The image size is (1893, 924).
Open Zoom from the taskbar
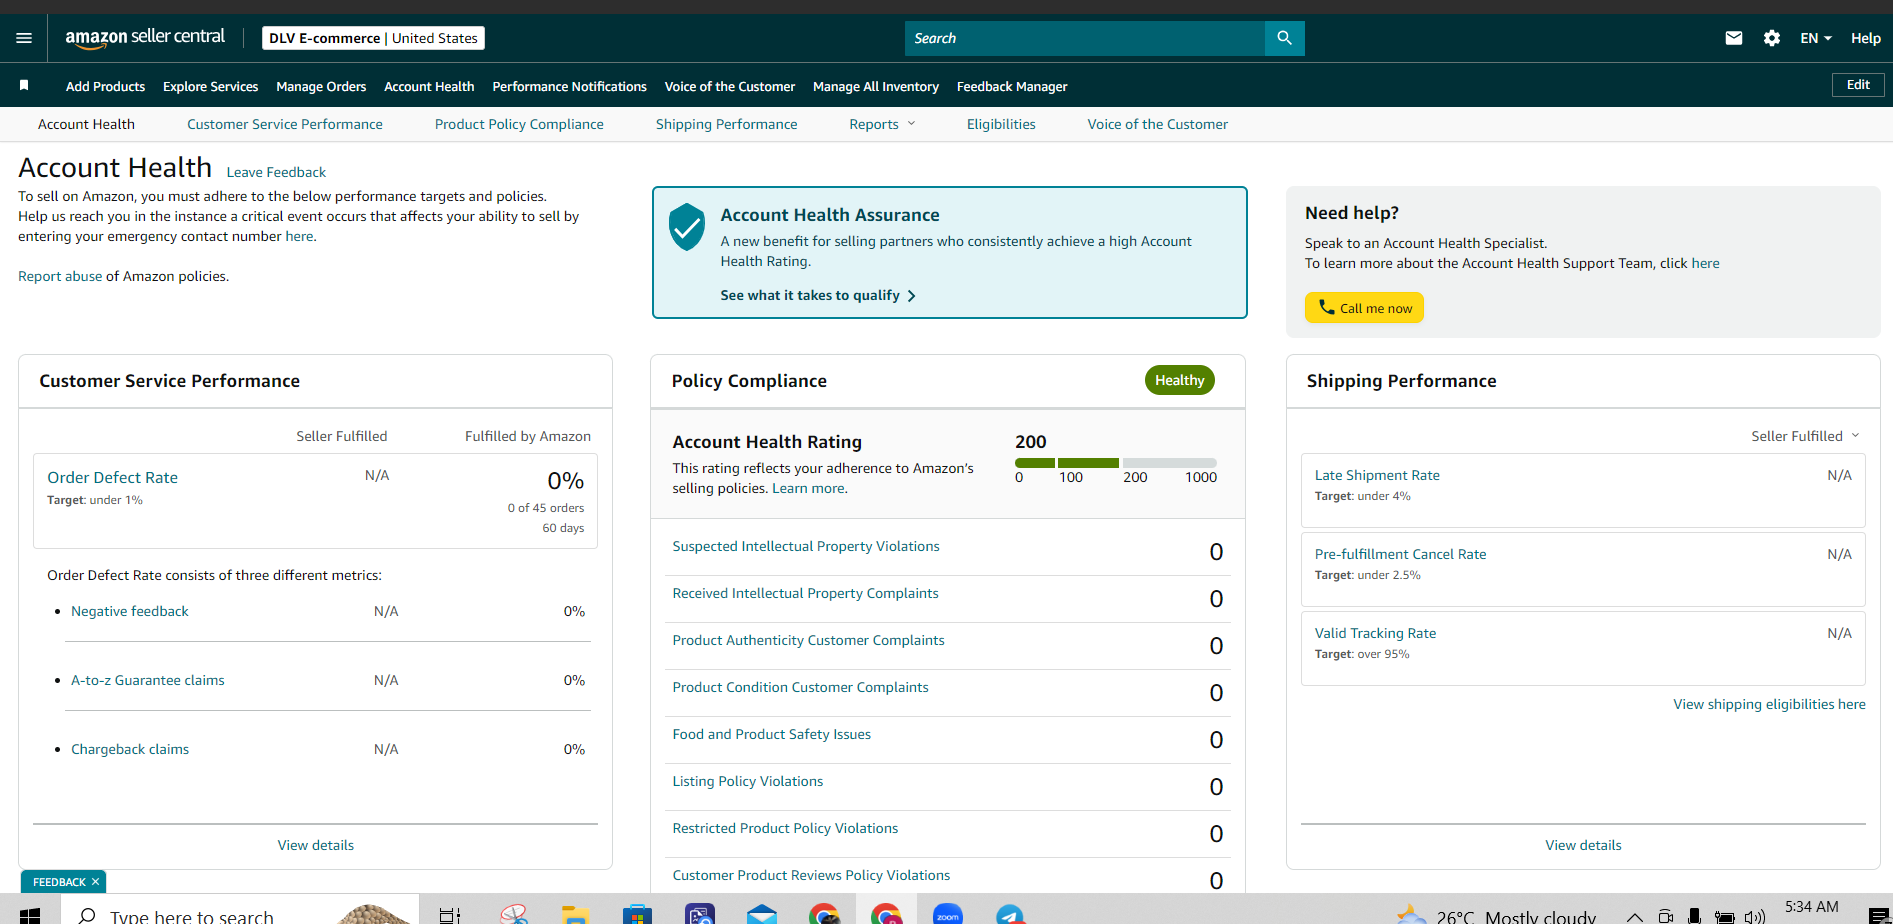948,915
